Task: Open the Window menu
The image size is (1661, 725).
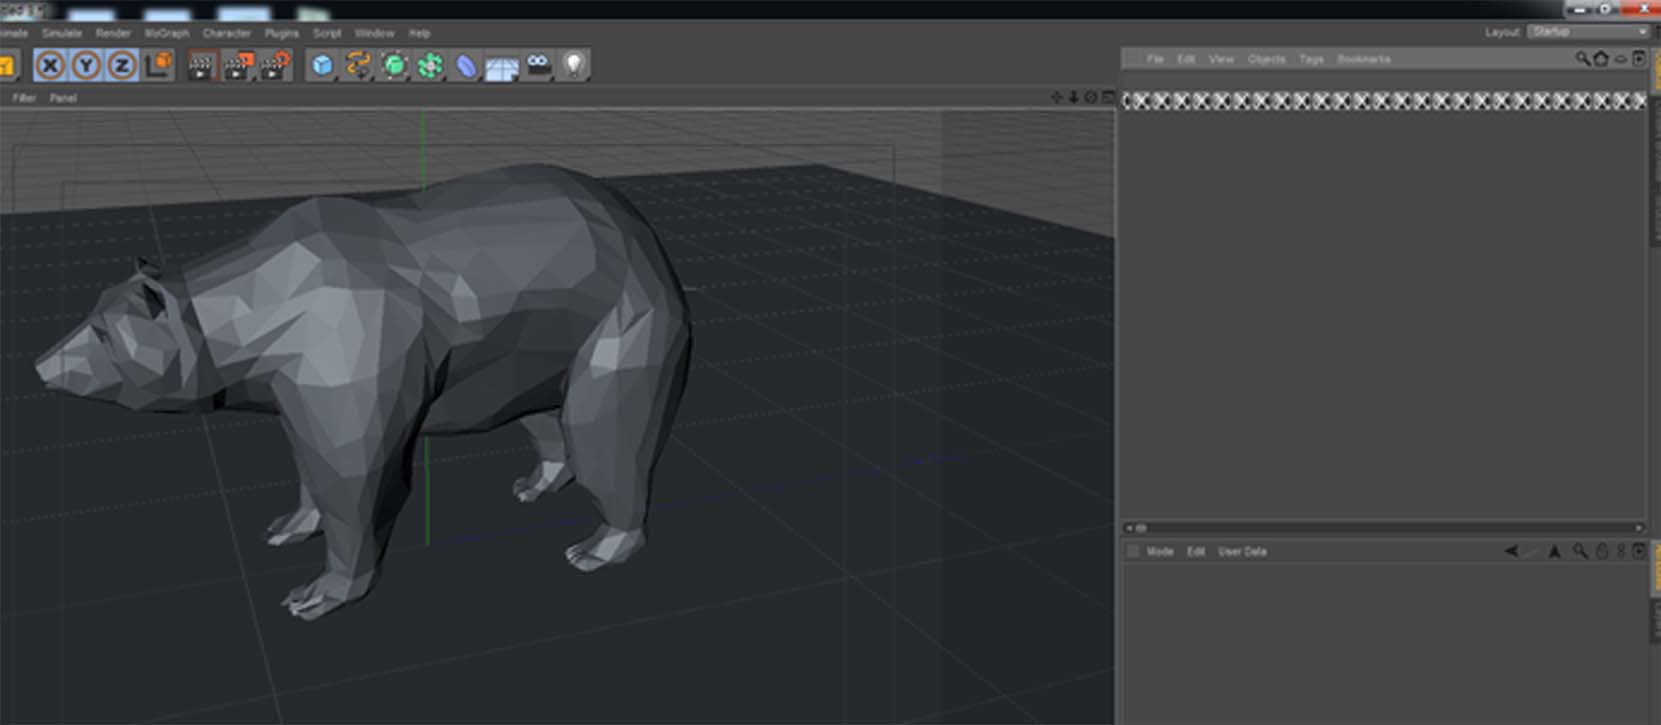Action: [375, 33]
